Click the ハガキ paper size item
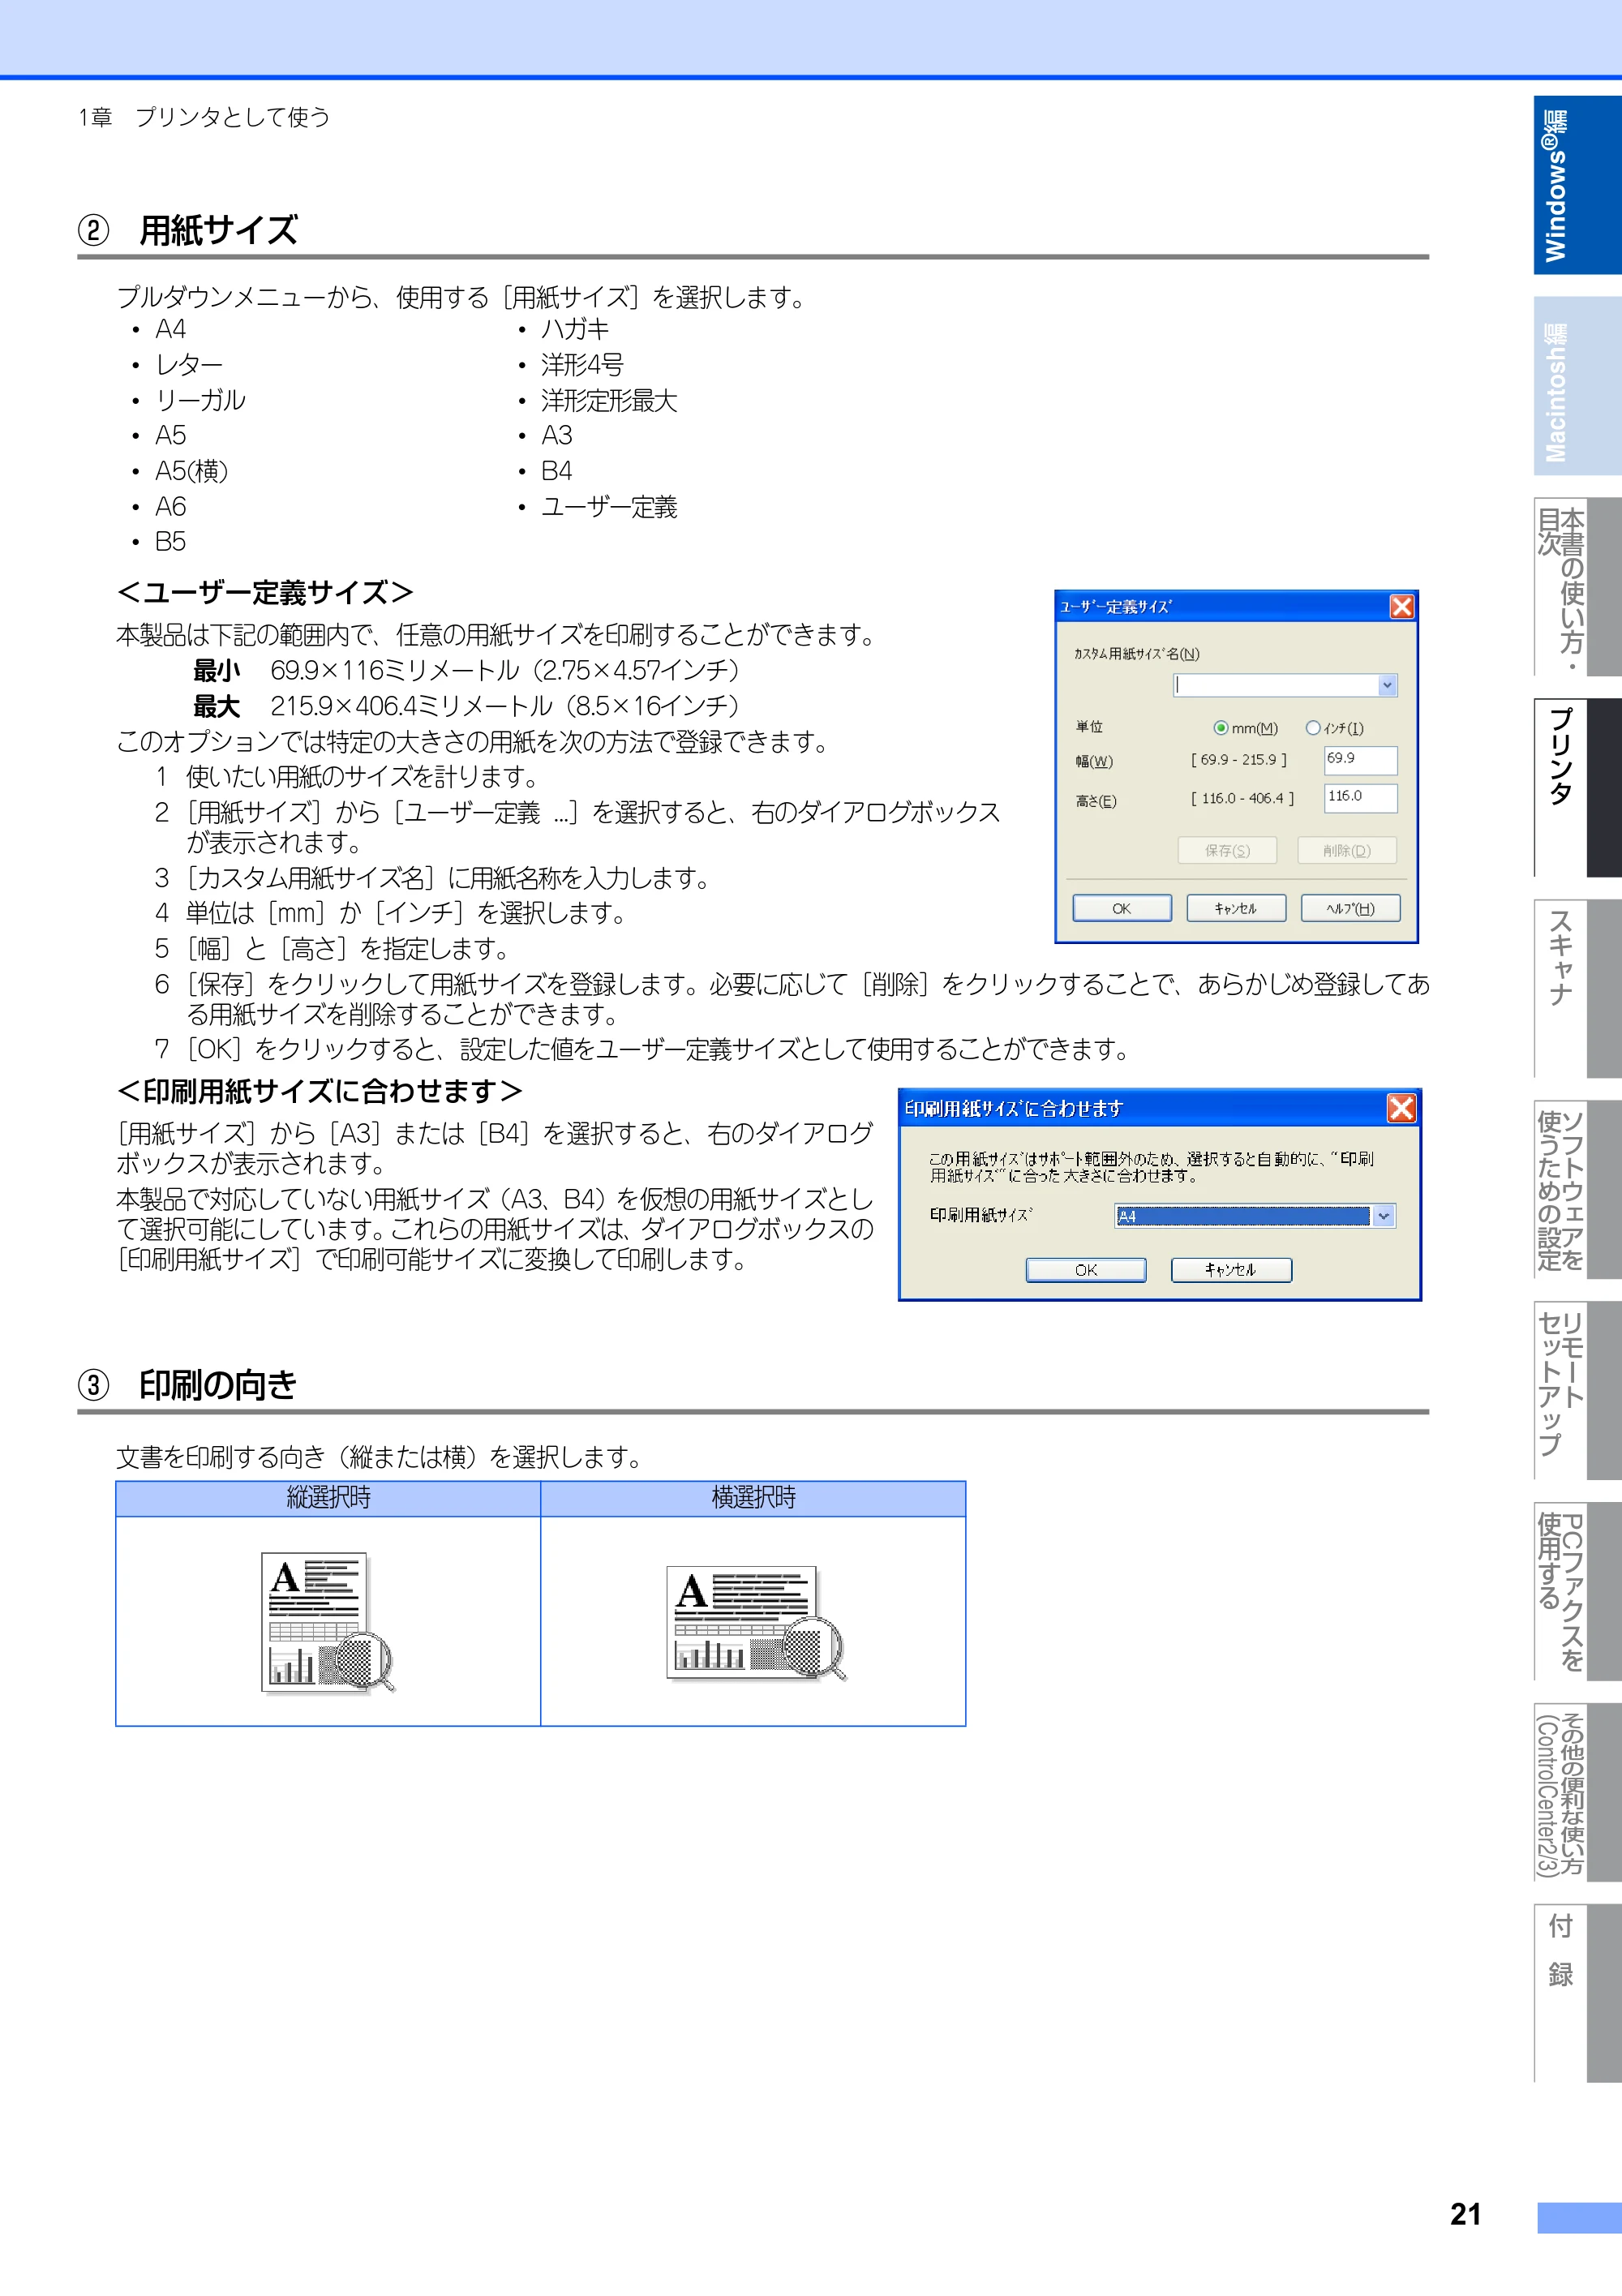This screenshot has width=1622, height=2296. pos(575,329)
